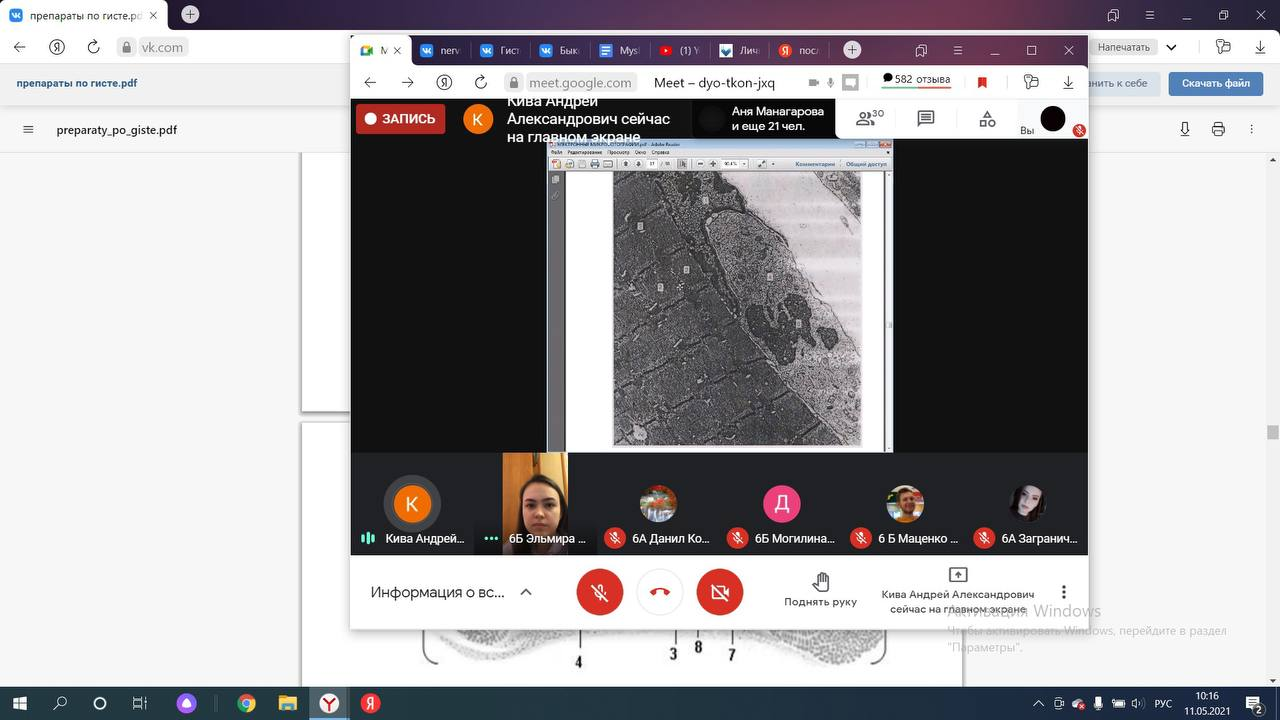Toggle the microphone mute button in Meet

[600, 592]
